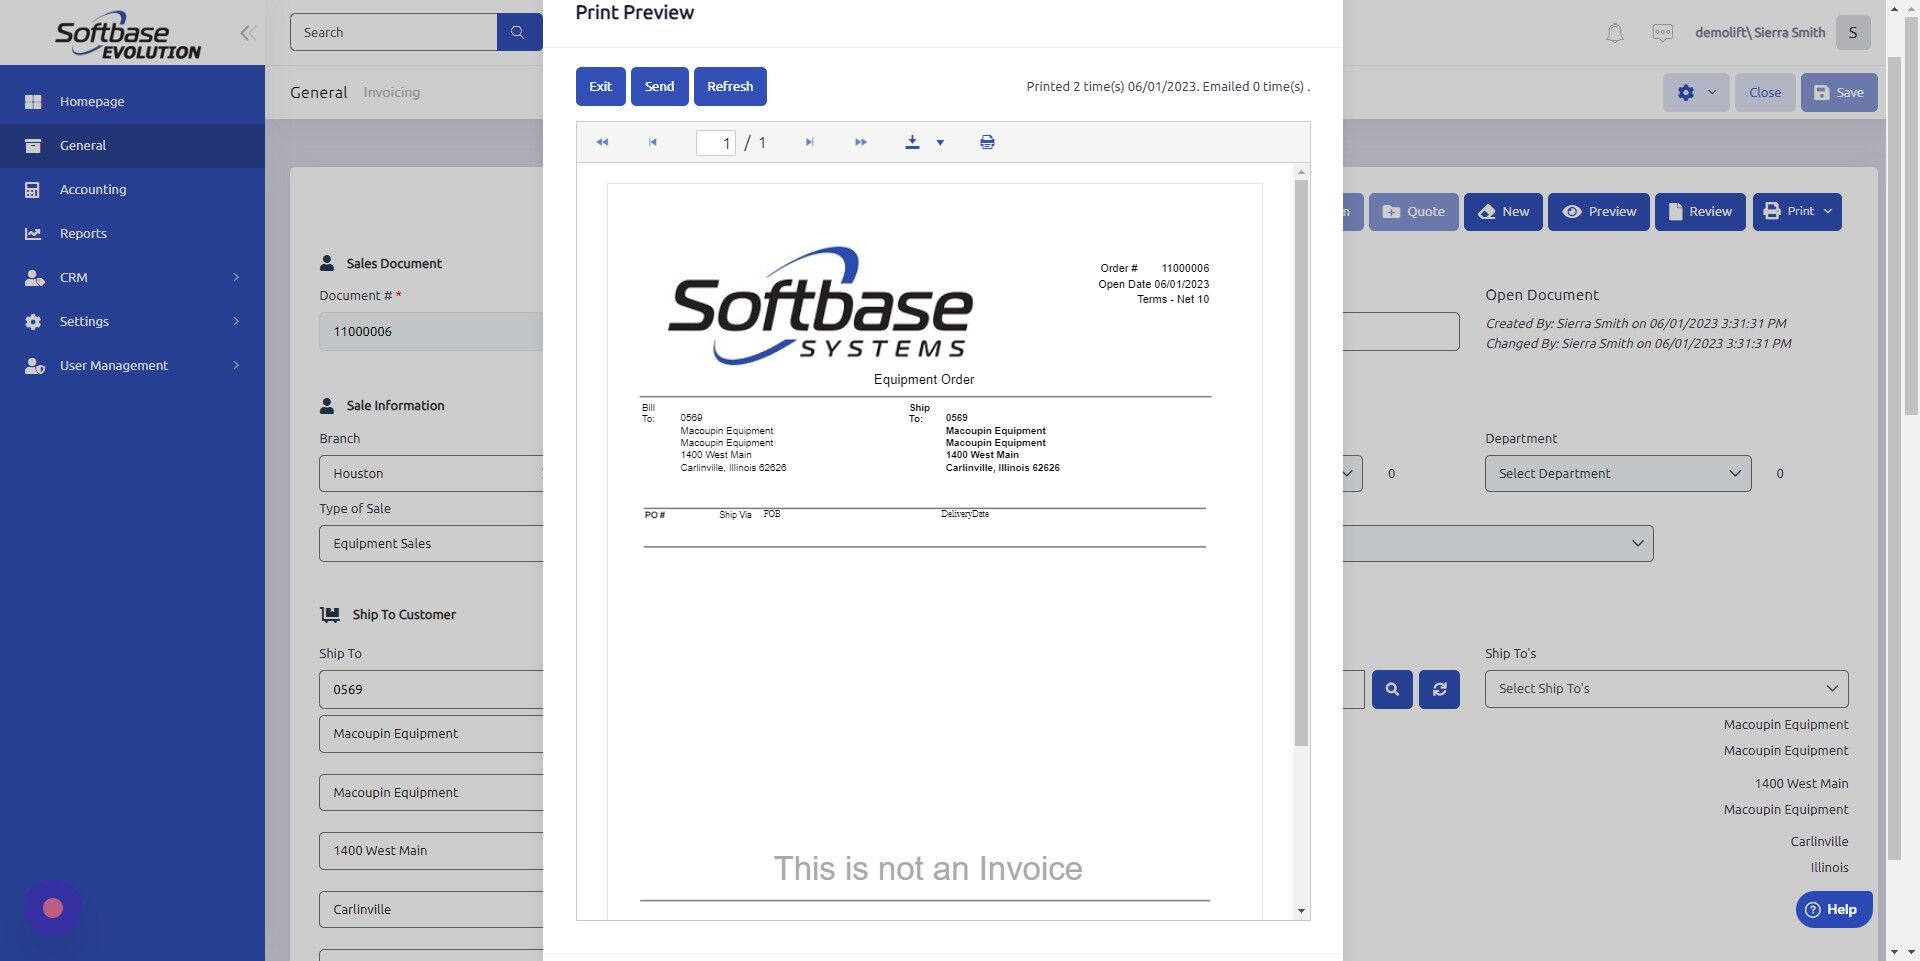The height and width of the screenshot is (961, 1920).
Task: Click the Ship To 0569 field
Action: click(431, 689)
